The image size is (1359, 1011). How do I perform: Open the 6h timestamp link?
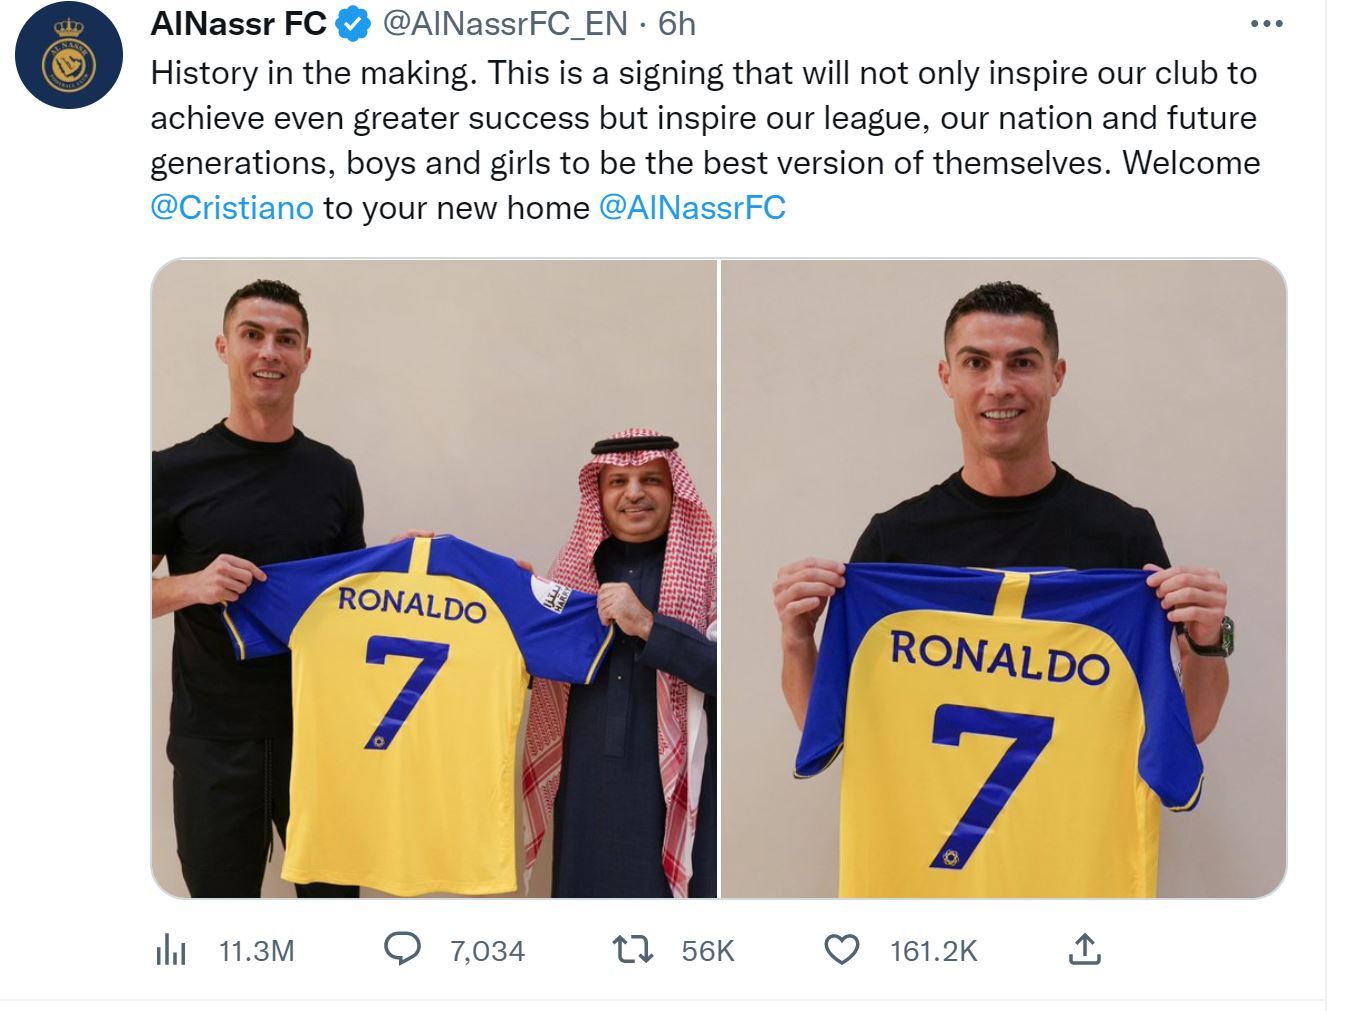point(677,24)
